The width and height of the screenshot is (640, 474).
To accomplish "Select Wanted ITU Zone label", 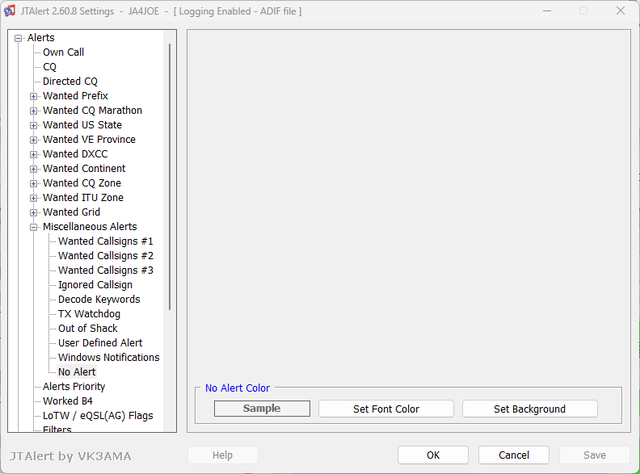I will click(83, 198).
